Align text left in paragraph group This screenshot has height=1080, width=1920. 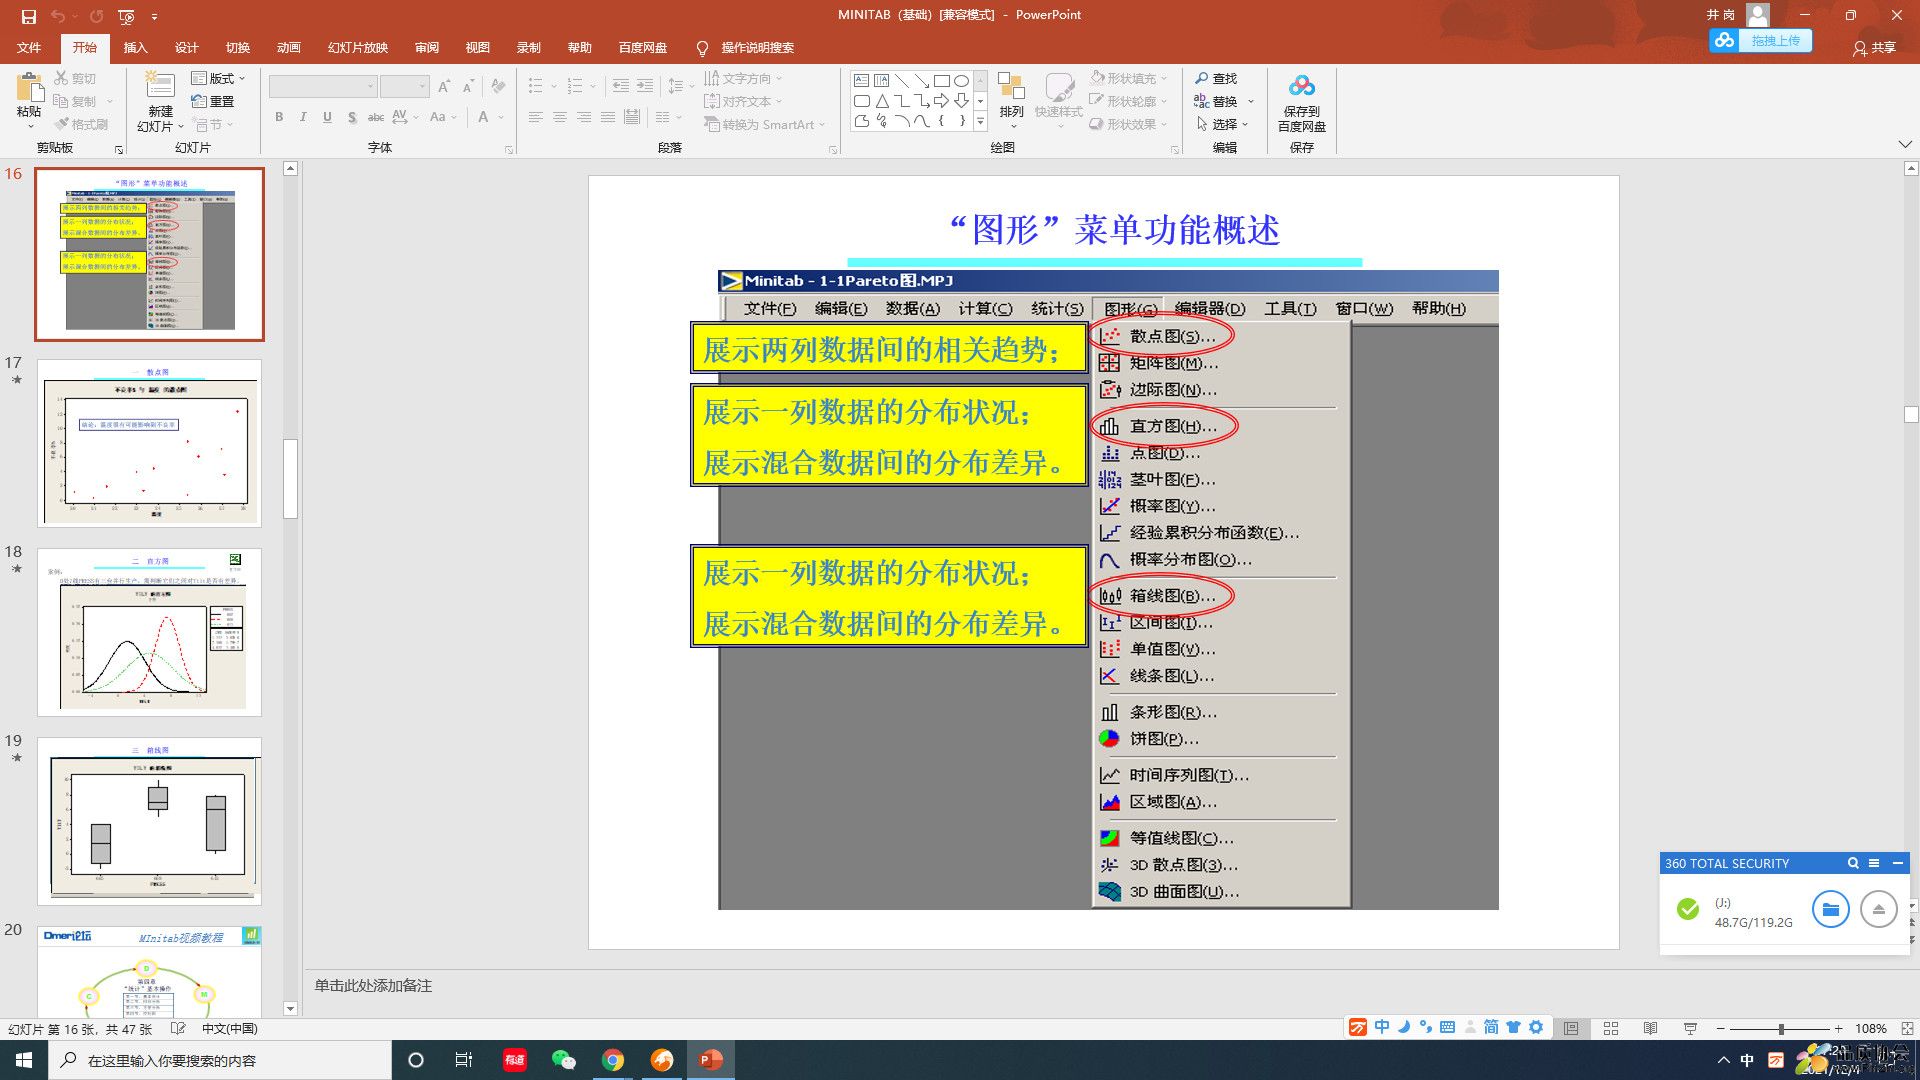coord(536,117)
